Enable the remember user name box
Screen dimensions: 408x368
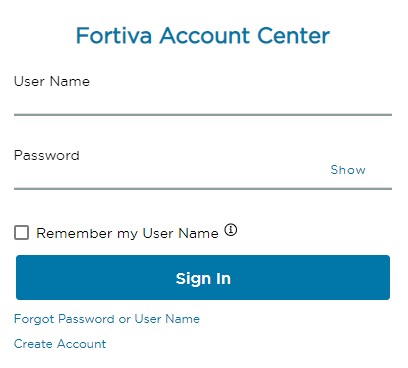(21, 232)
